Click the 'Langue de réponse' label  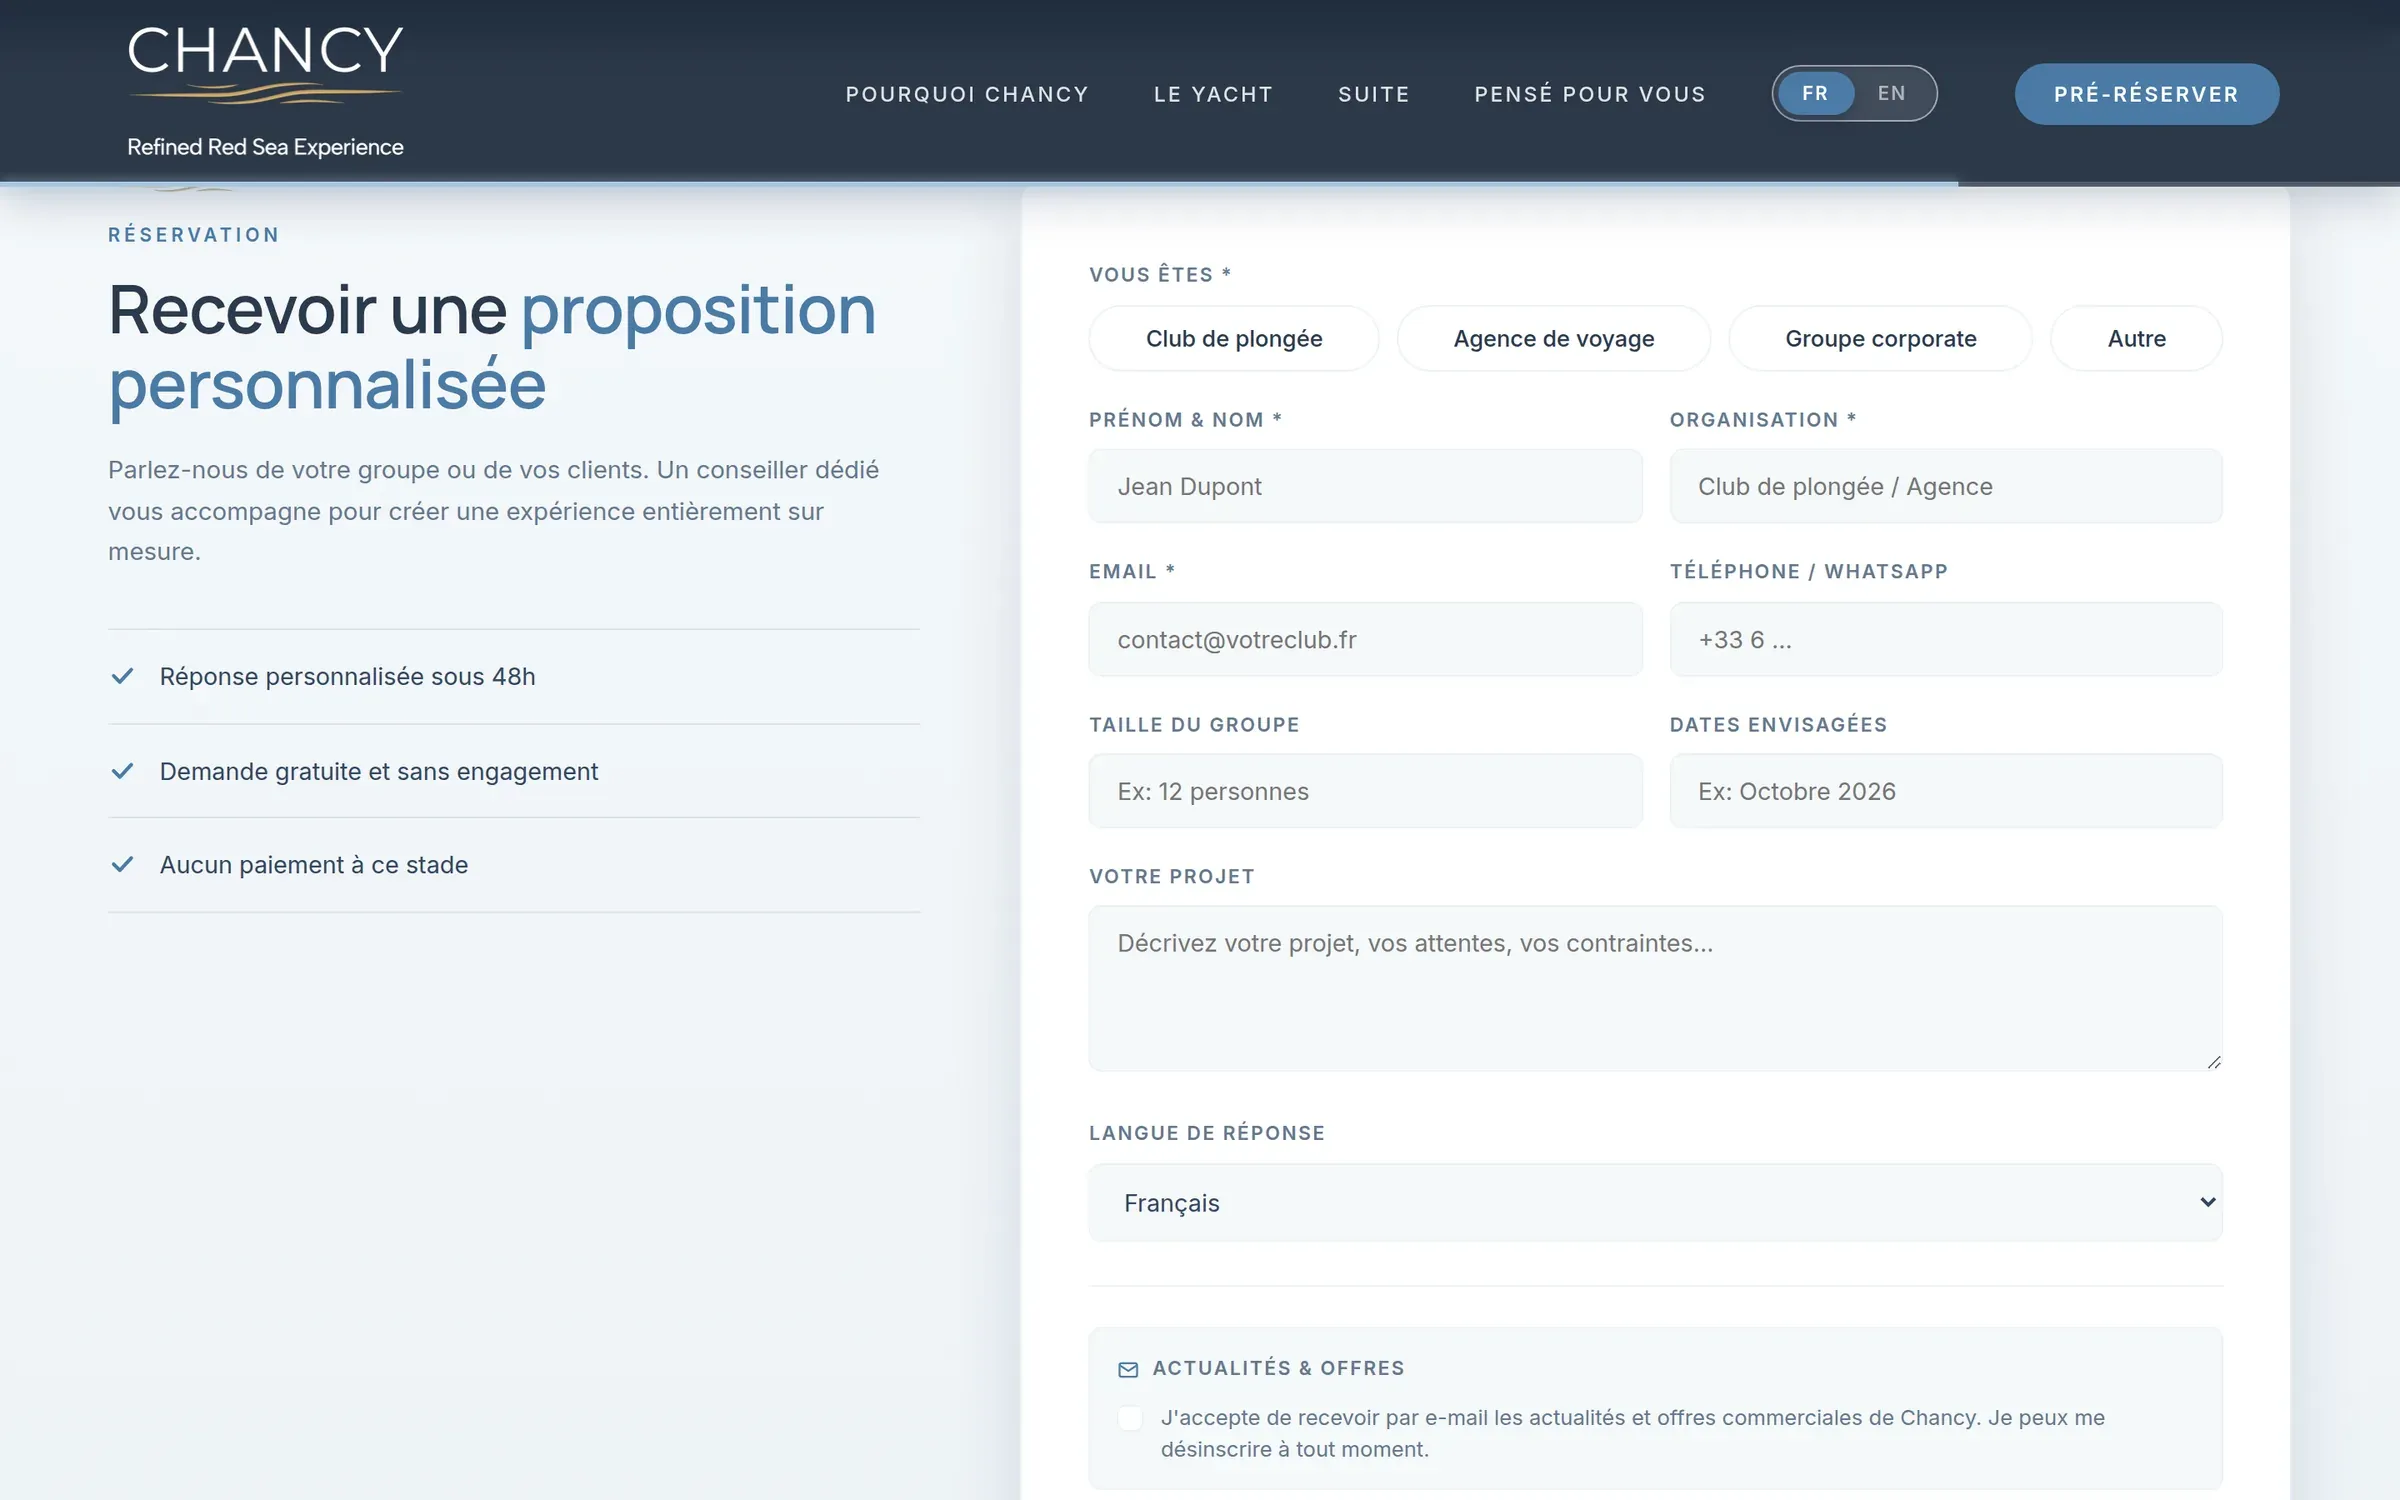(1207, 1133)
